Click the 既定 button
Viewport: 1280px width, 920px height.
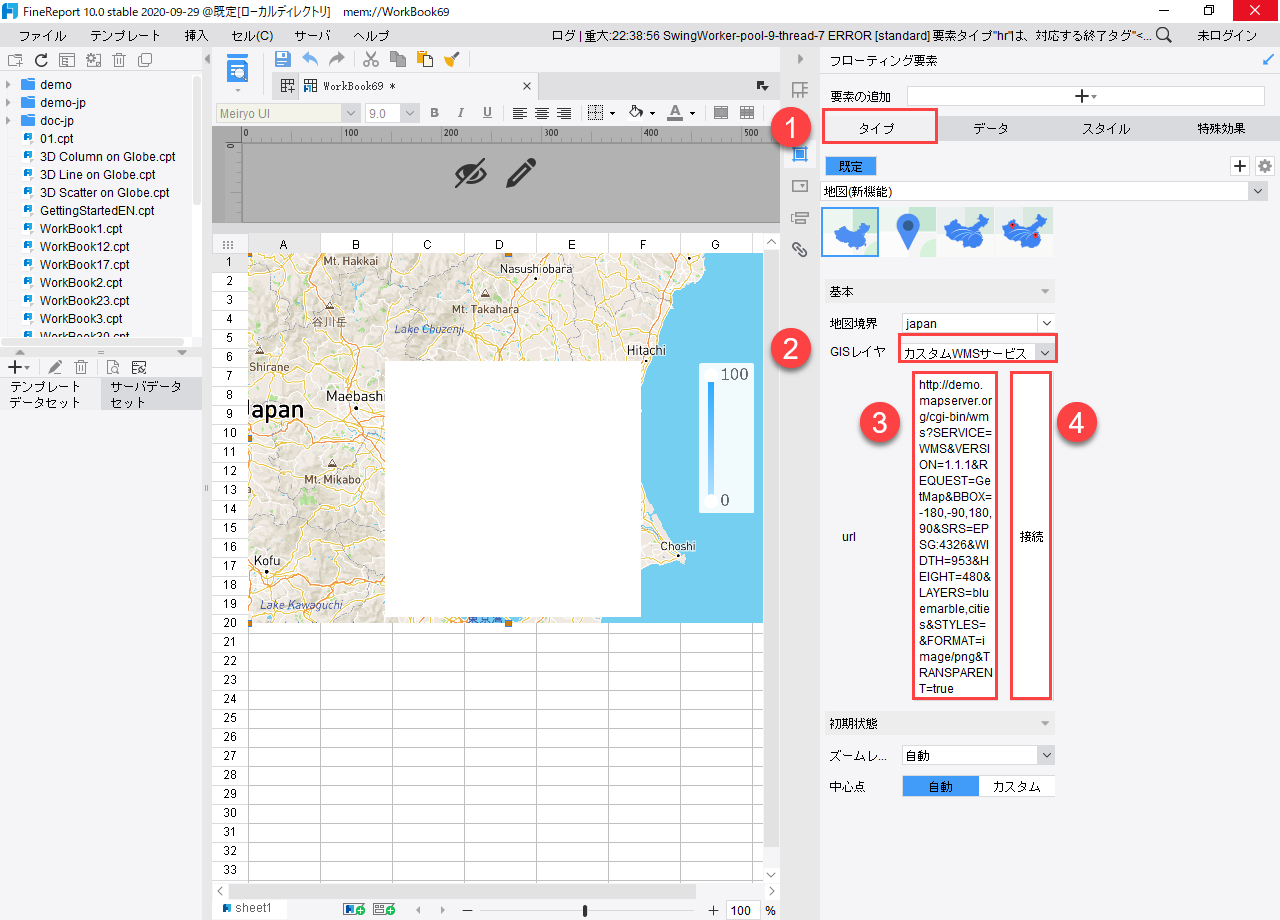[850, 166]
